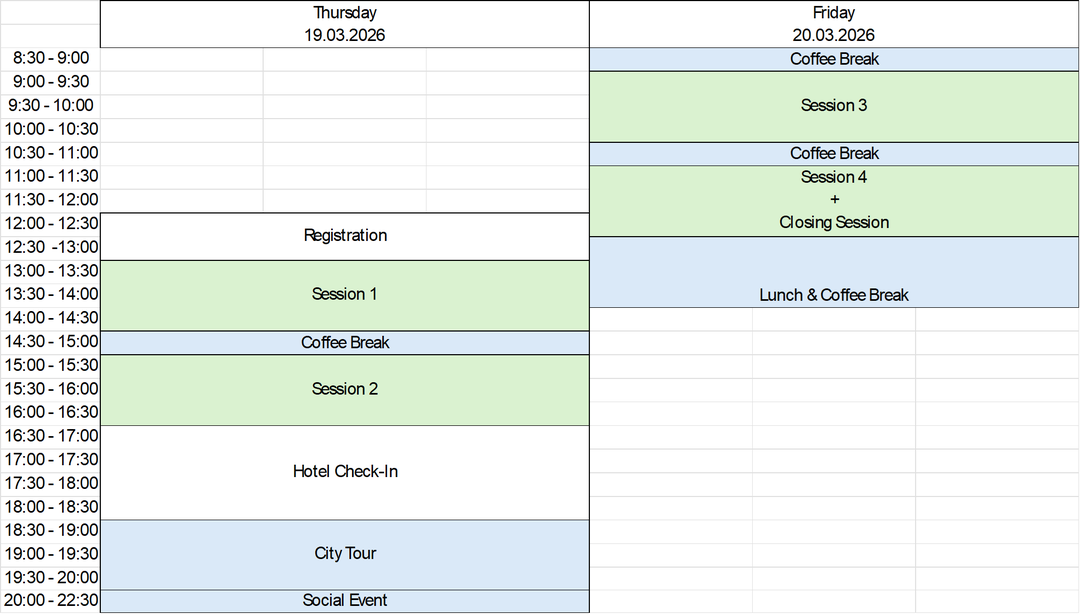Click the Hotel Check-In block
The height and width of the screenshot is (614, 1080).
(x=345, y=471)
